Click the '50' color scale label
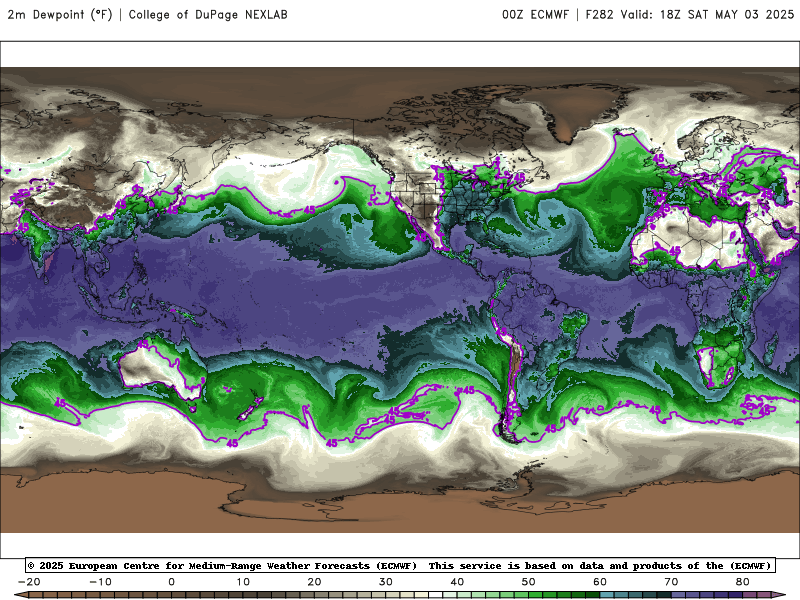Image resolution: width=800 pixels, height=600 pixels. (x=529, y=582)
